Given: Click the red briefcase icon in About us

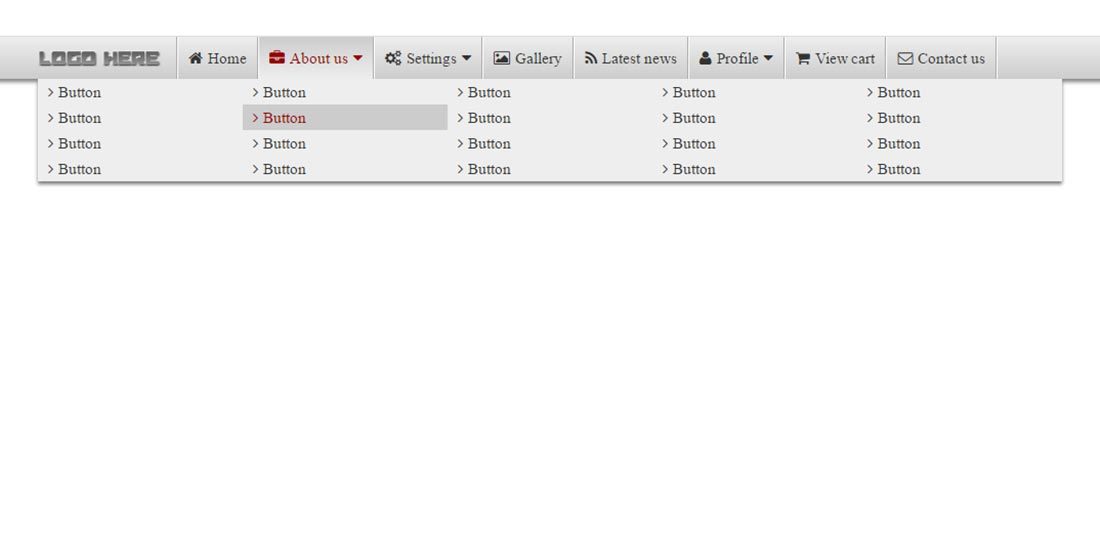Looking at the screenshot, I should 276,58.
